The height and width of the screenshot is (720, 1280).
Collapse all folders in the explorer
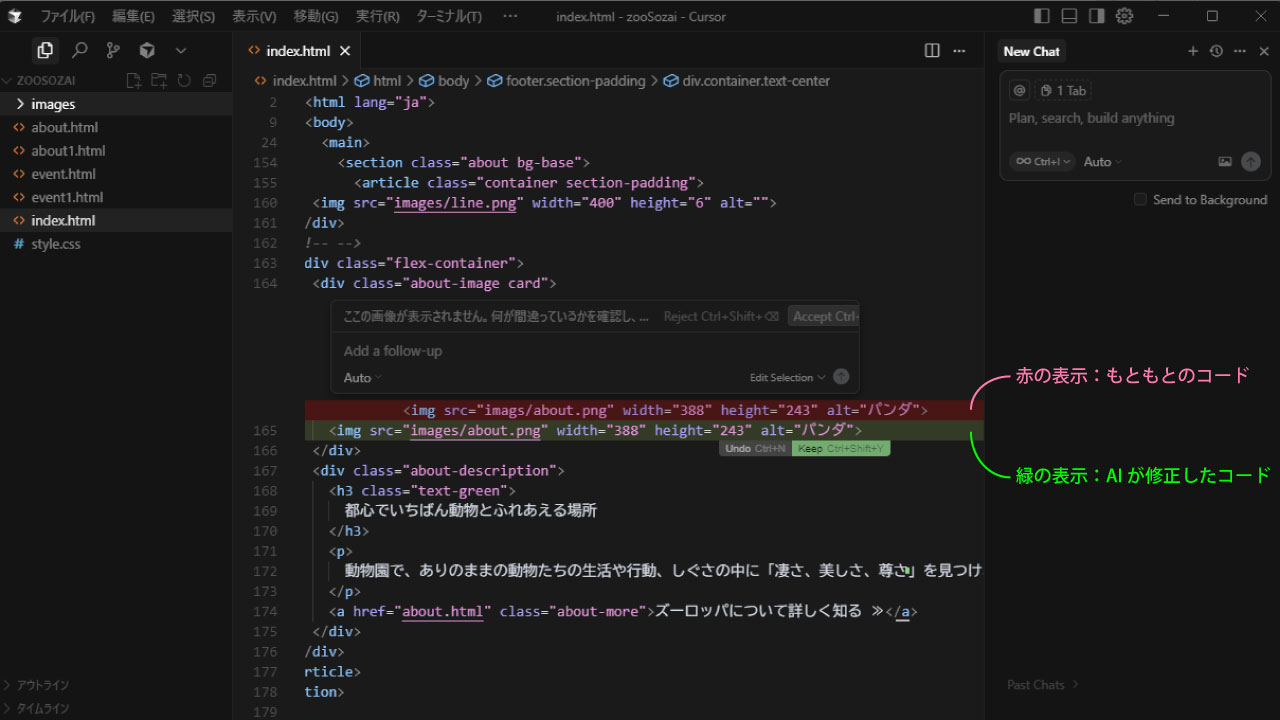209,80
